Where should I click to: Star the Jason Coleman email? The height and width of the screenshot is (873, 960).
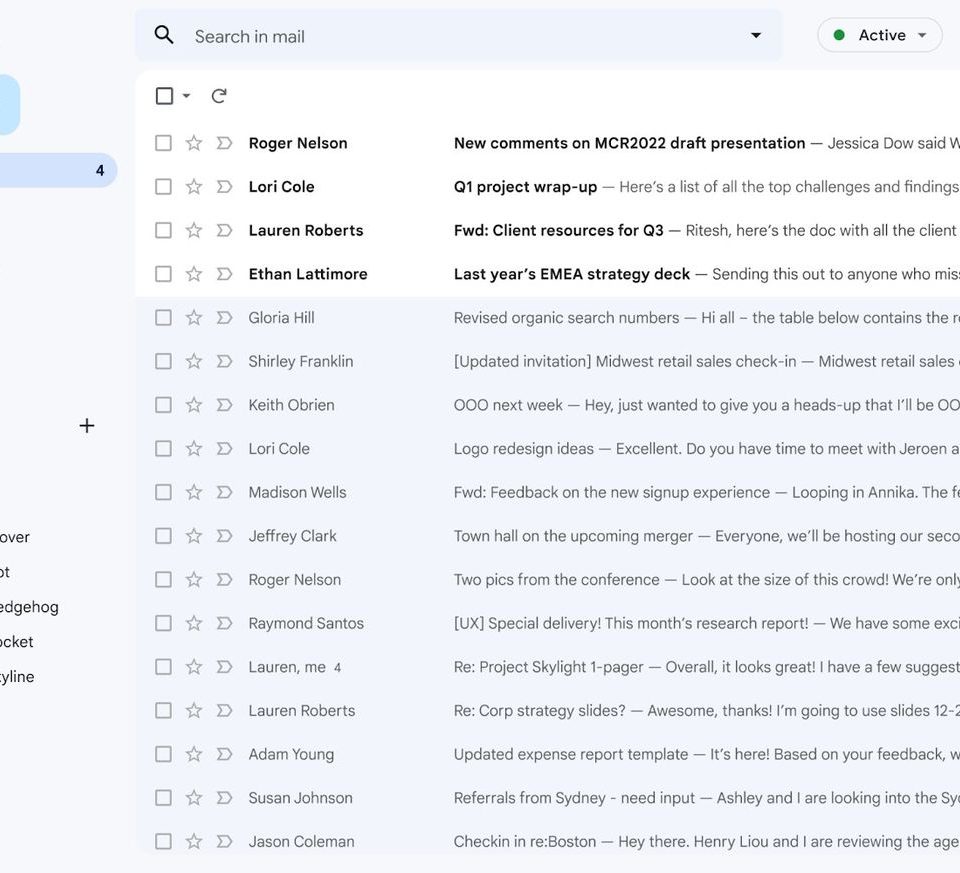coord(194,842)
